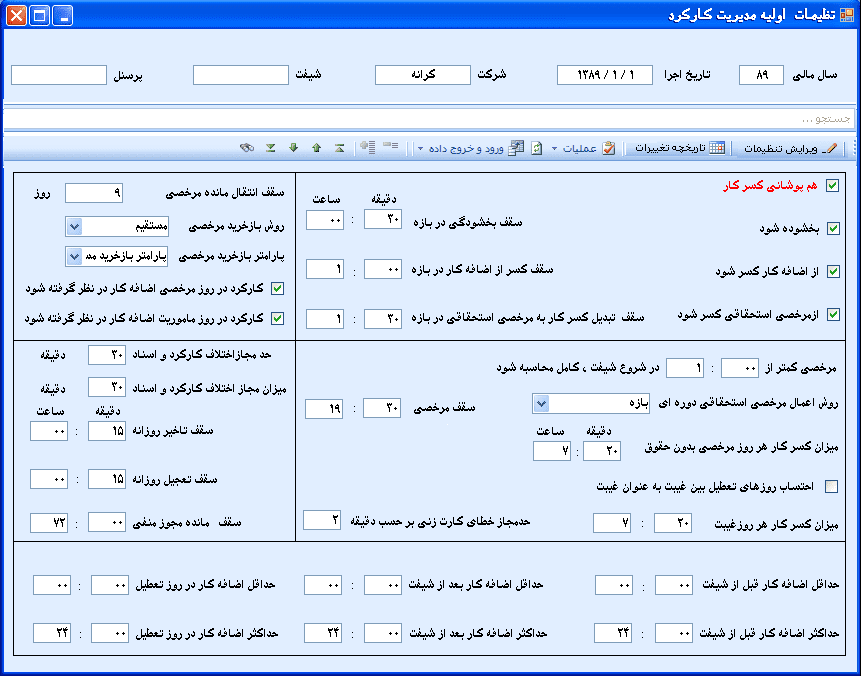Viewport: 861px width, 677px height.
Task: Click the جستجو search field
Action: point(430,119)
